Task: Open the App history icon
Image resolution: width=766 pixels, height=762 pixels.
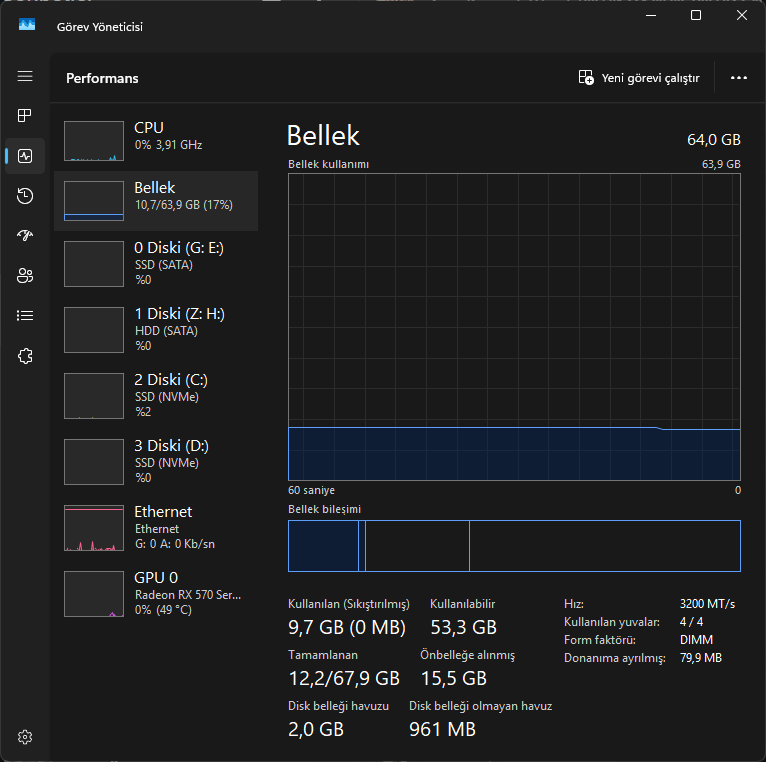Action: (x=25, y=196)
